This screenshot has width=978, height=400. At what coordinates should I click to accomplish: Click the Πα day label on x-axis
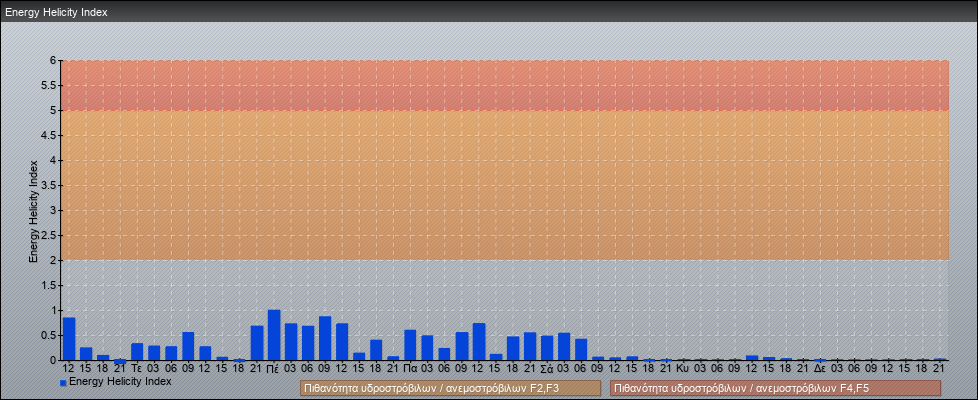410,368
